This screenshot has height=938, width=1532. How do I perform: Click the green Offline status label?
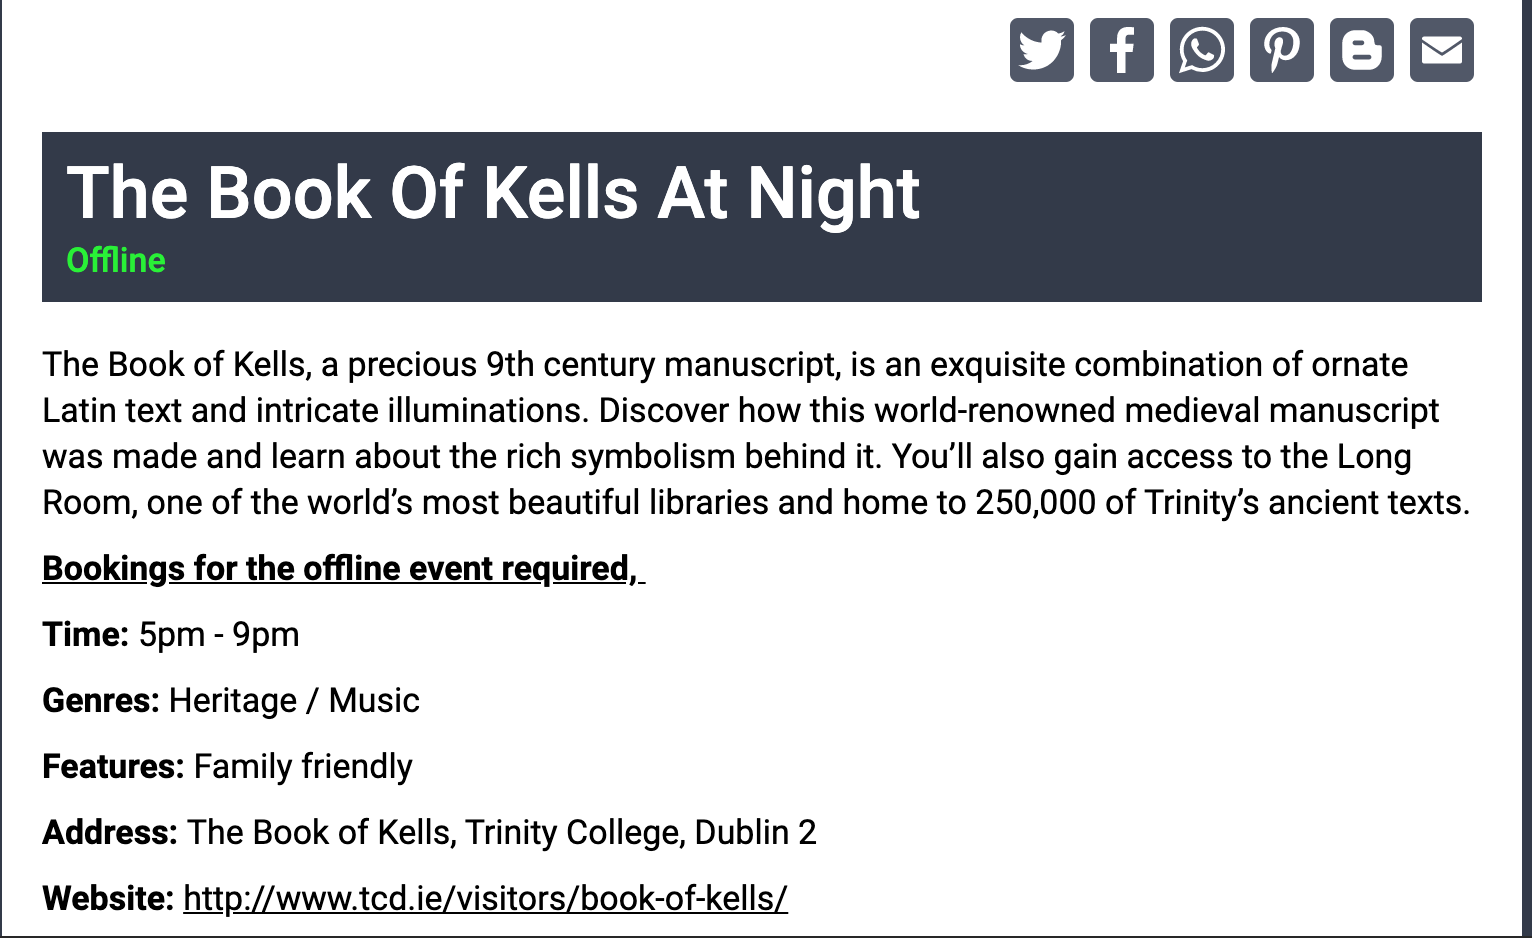[x=116, y=260]
